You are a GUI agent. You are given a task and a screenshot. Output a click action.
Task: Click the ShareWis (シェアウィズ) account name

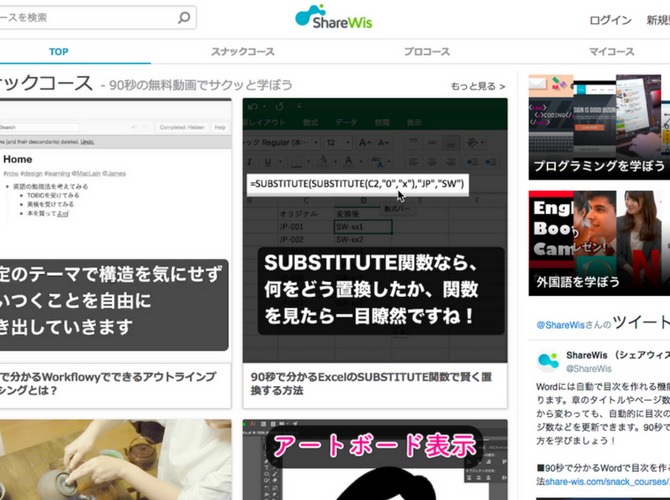(618, 355)
